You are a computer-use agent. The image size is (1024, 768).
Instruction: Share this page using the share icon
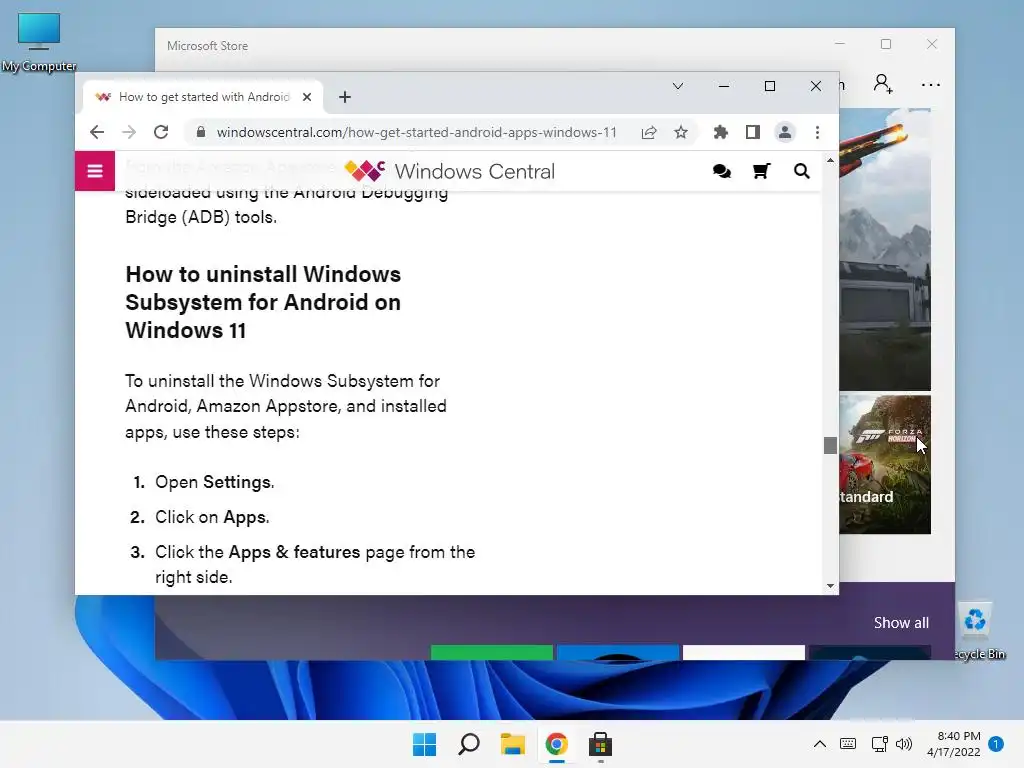pos(648,133)
